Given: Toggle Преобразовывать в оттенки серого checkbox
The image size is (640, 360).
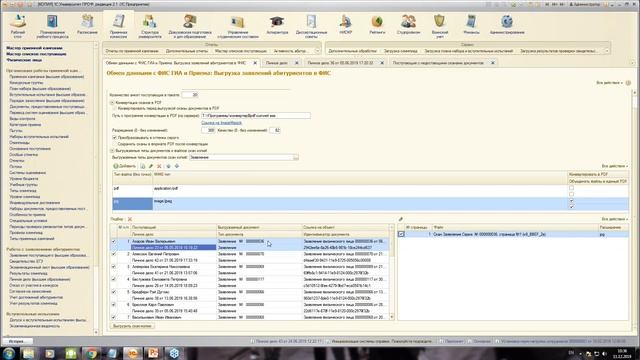Looking at the screenshot, I should 115,138.
